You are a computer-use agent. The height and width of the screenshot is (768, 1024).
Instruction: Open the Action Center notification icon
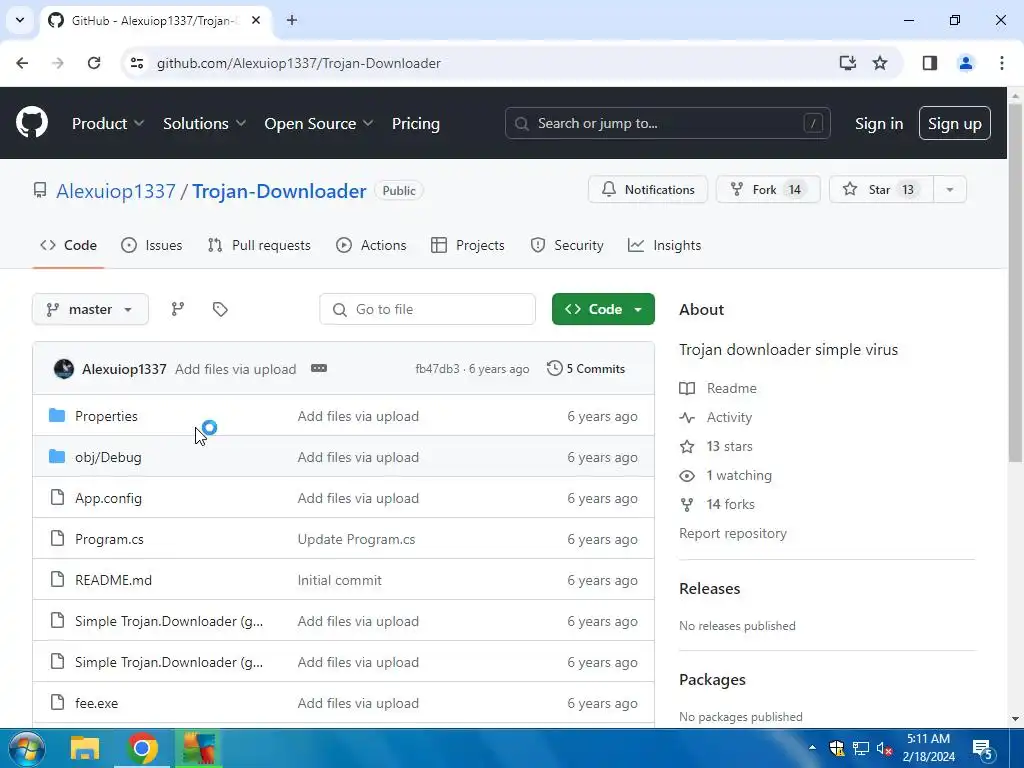click(983, 749)
